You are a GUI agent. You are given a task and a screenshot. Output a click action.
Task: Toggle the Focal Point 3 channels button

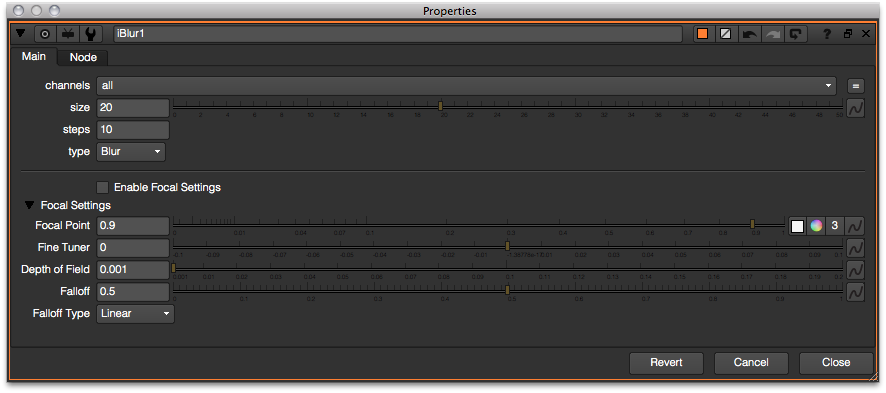[x=835, y=226]
